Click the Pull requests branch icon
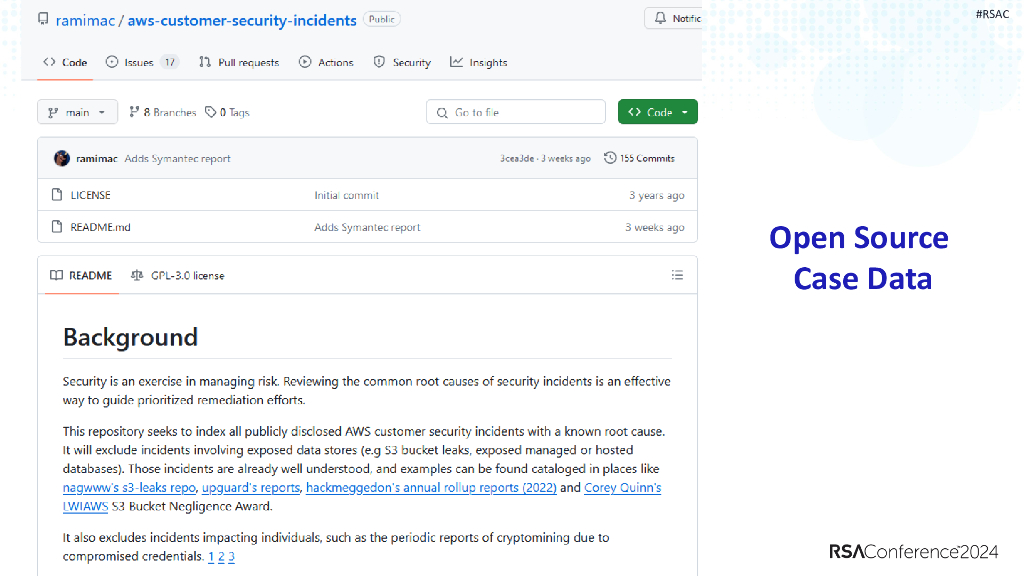The width and height of the screenshot is (1024, 576). click(205, 62)
